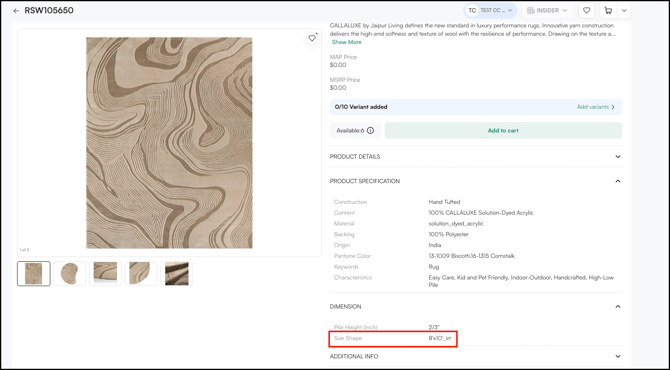The image size is (670, 370).
Task: Select the second thumbnail with irregular-shaped rug
Action: coord(69,273)
